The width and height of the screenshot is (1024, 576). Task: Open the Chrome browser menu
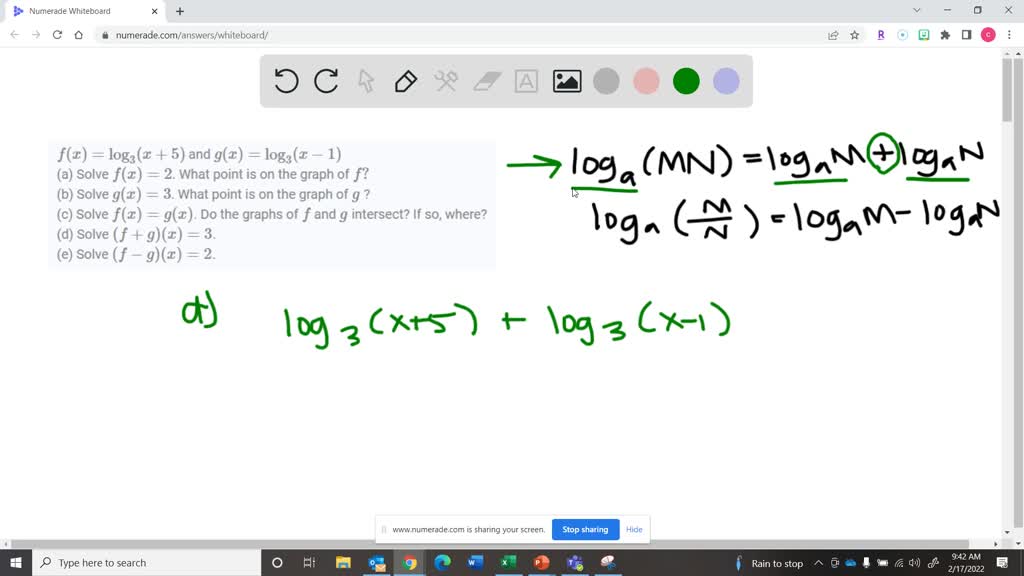(x=1010, y=34)
